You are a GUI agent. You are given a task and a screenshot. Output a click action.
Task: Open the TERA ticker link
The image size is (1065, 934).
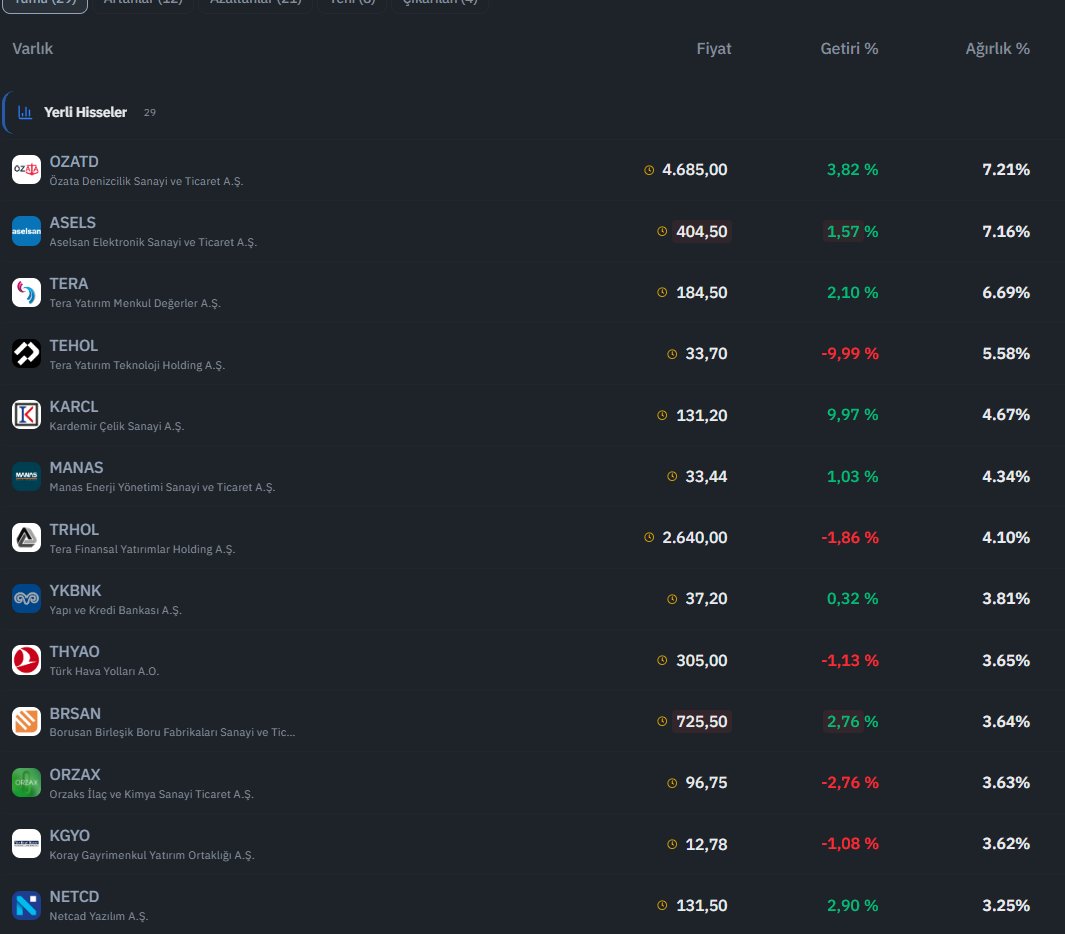(69, 284)
